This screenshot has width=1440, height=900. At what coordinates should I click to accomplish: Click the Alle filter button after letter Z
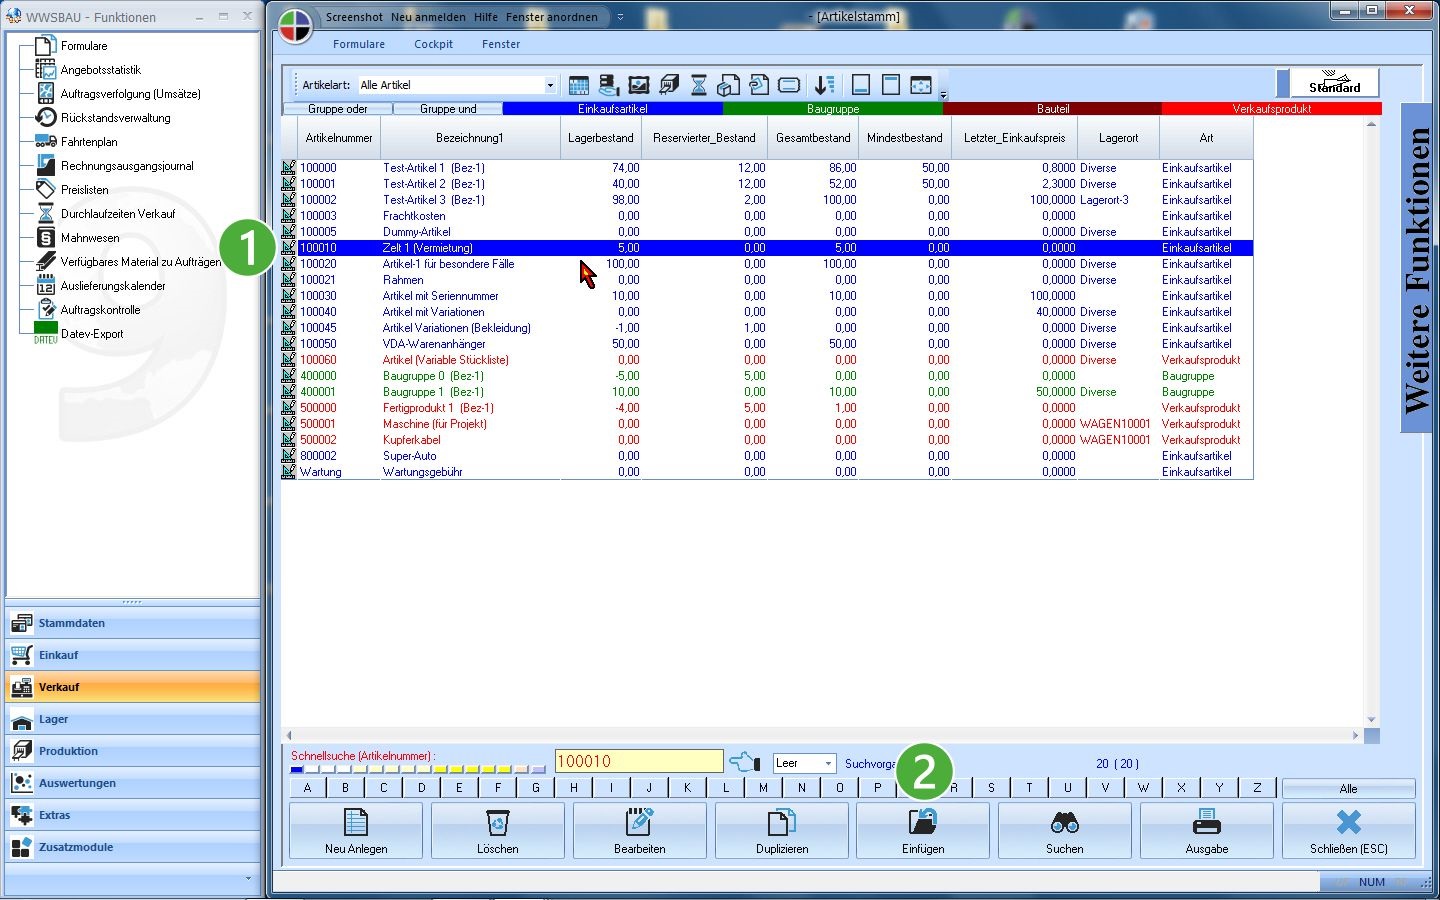pyautogui.click(x=1349, y=788)
